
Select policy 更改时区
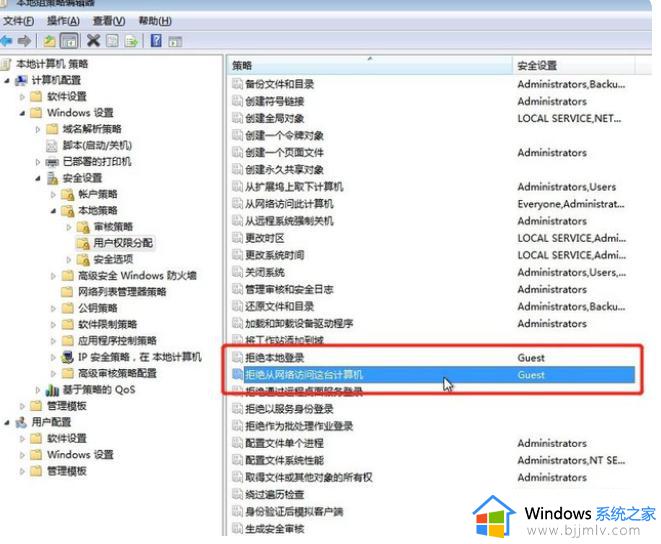265,238
